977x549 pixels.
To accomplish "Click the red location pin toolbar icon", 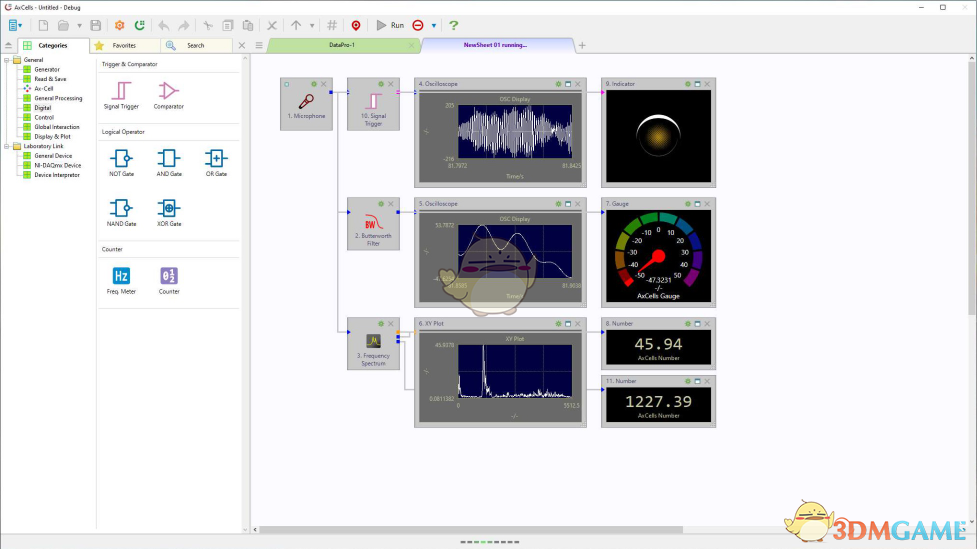I will (x=355, y=25).
